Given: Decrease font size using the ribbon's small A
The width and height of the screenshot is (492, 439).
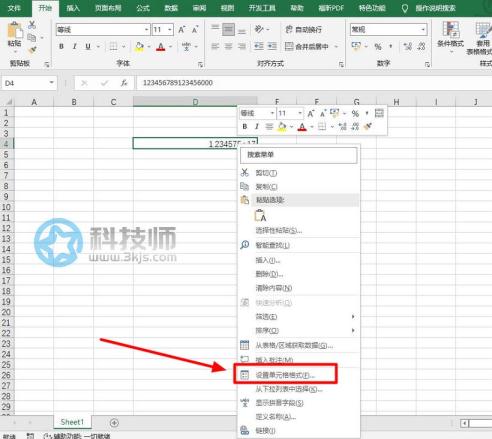Looking at the screenshot, I should click(x=195, y=30).
